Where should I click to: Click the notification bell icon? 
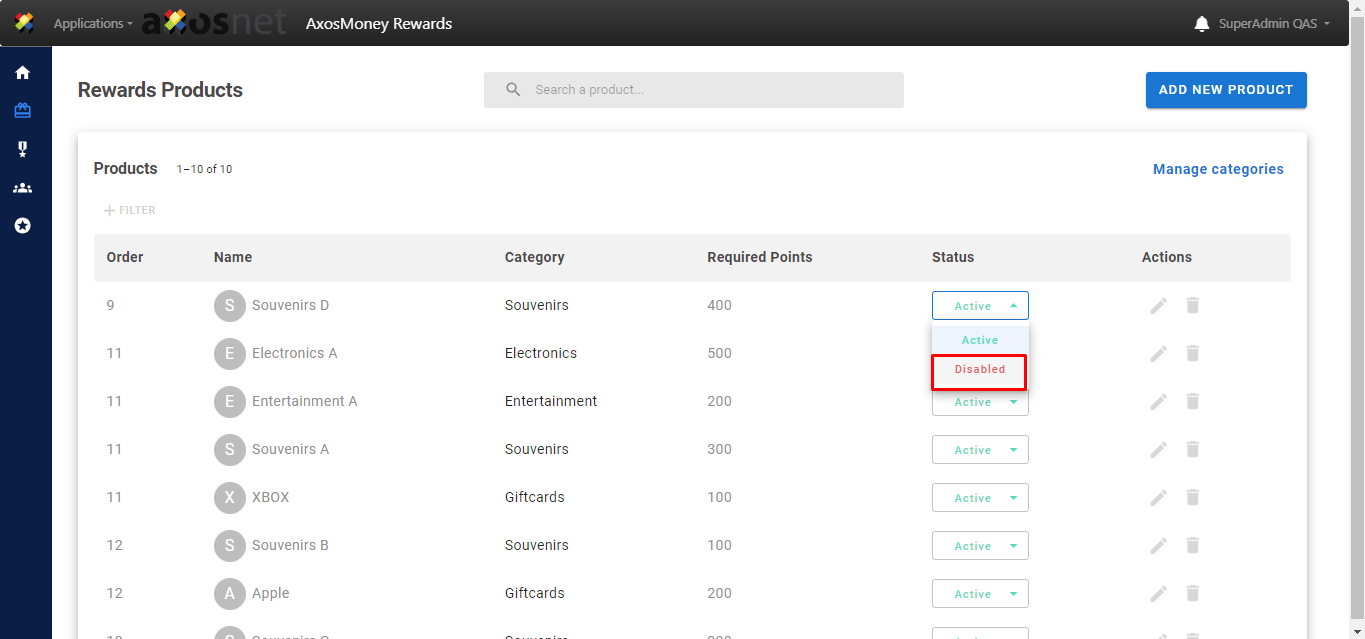[x=1202, y=24]
